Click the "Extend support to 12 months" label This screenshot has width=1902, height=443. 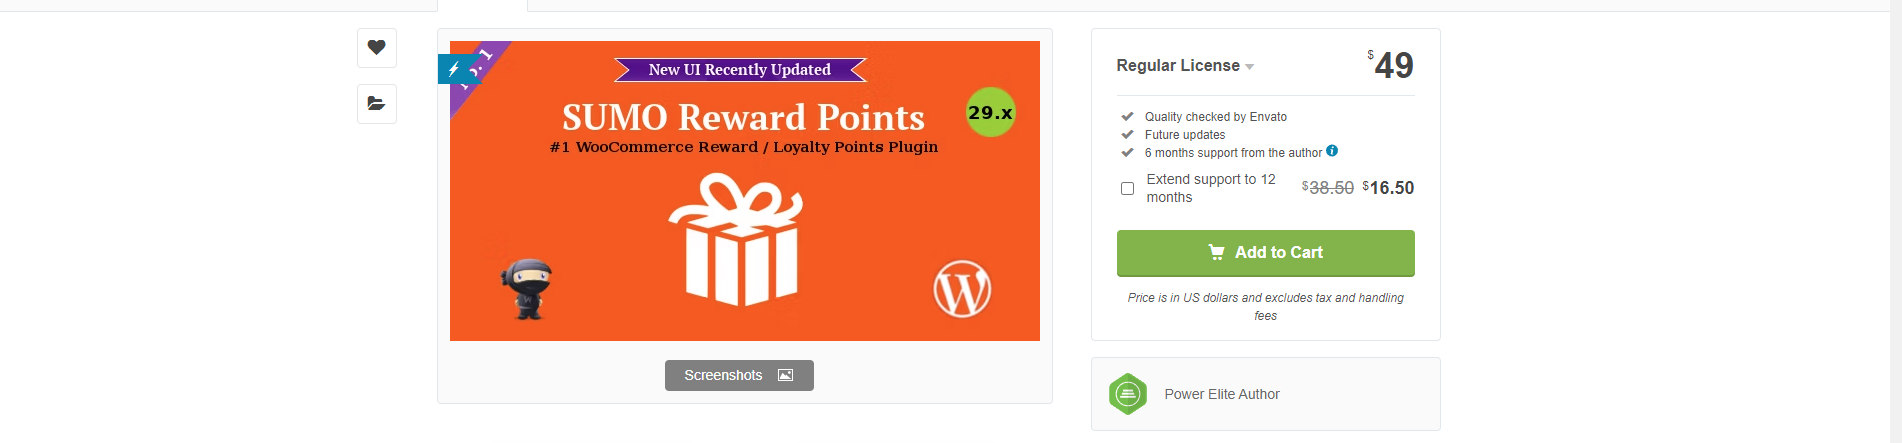1210,188
